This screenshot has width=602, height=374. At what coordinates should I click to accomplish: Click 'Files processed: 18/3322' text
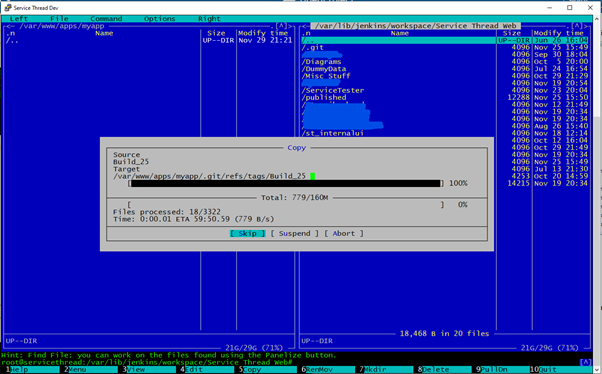point(167,212)
